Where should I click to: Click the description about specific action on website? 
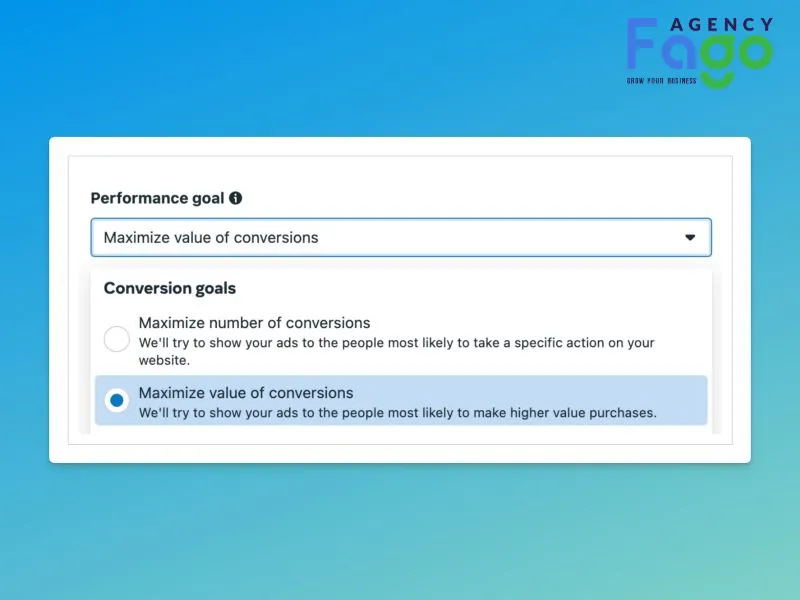click(x=396, y=351)
